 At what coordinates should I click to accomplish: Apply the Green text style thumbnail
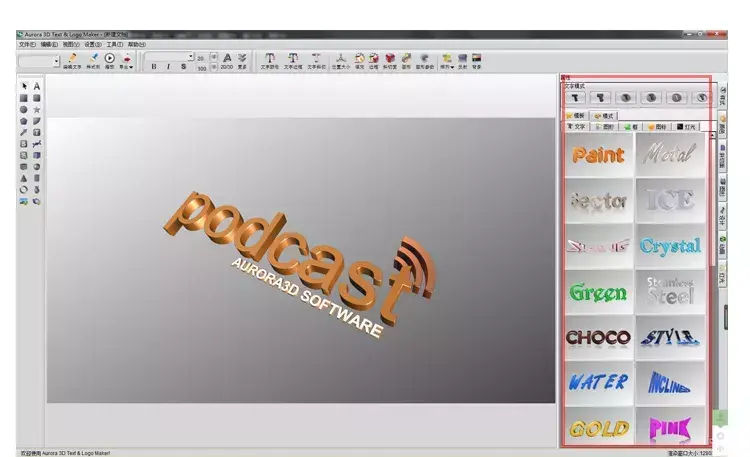(x=599, y=292)
